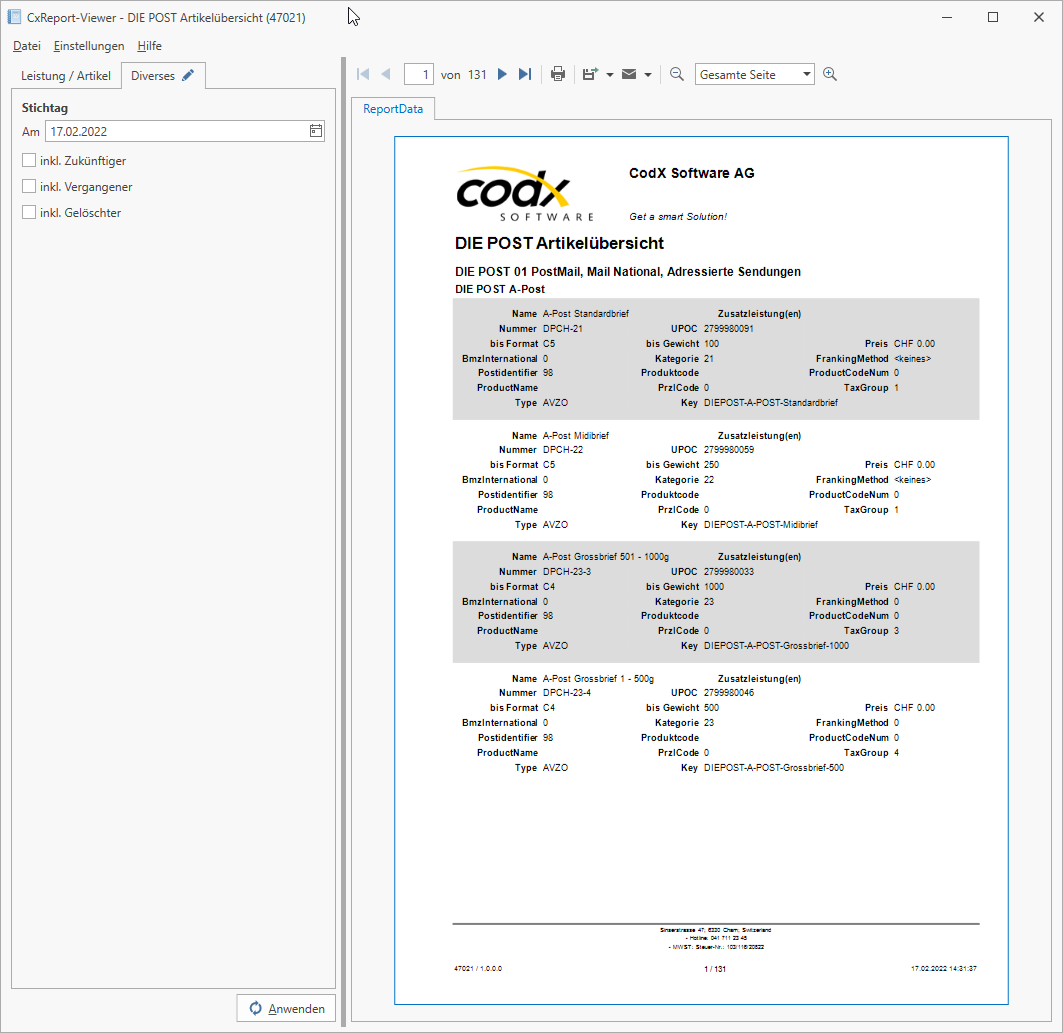Click the Stichtag date input field
This screenshot has height=1033, width=1063.
(x=184, y=131)
